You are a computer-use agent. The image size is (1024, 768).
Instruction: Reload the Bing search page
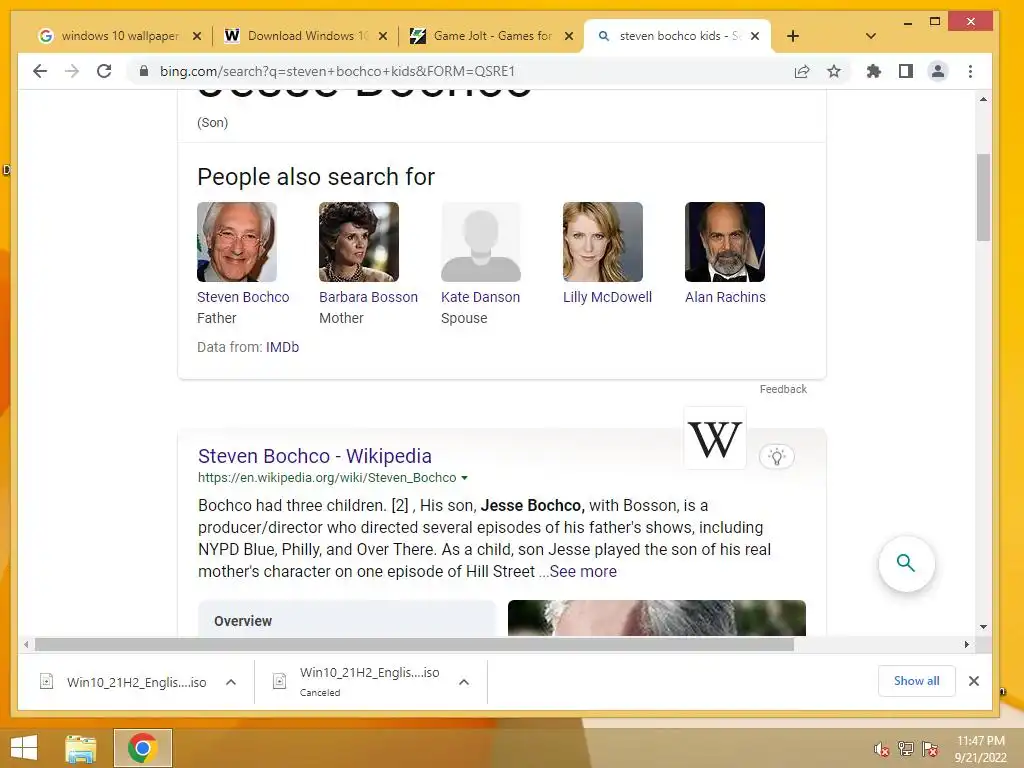pyautogui.click(x=104, y=71)
